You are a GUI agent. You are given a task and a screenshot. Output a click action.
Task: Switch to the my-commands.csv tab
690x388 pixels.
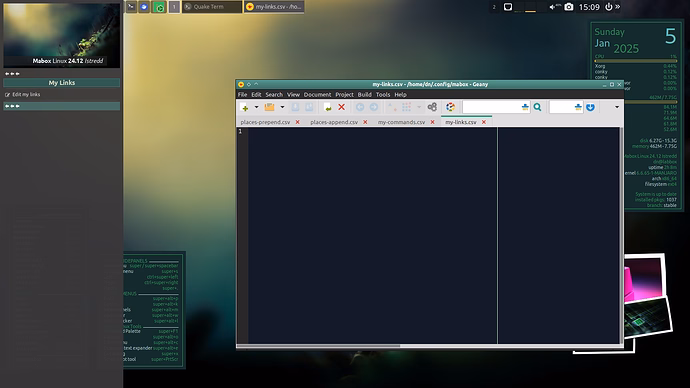401,122
